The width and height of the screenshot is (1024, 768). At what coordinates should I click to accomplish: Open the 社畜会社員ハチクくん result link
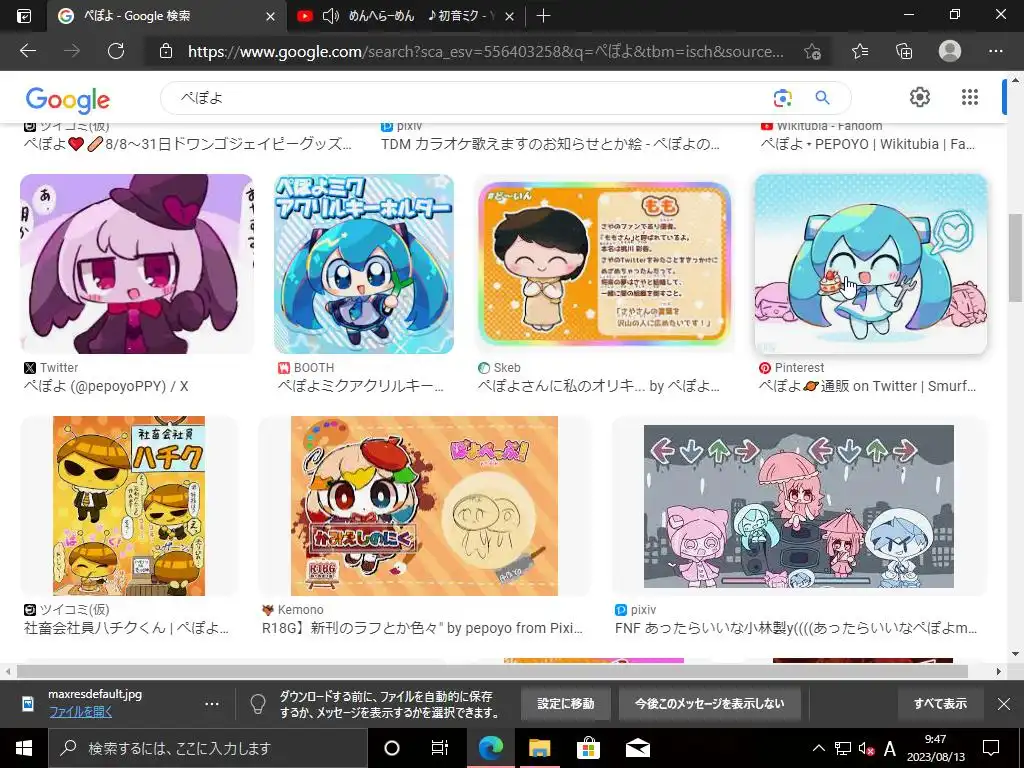(x=126, y=628)
